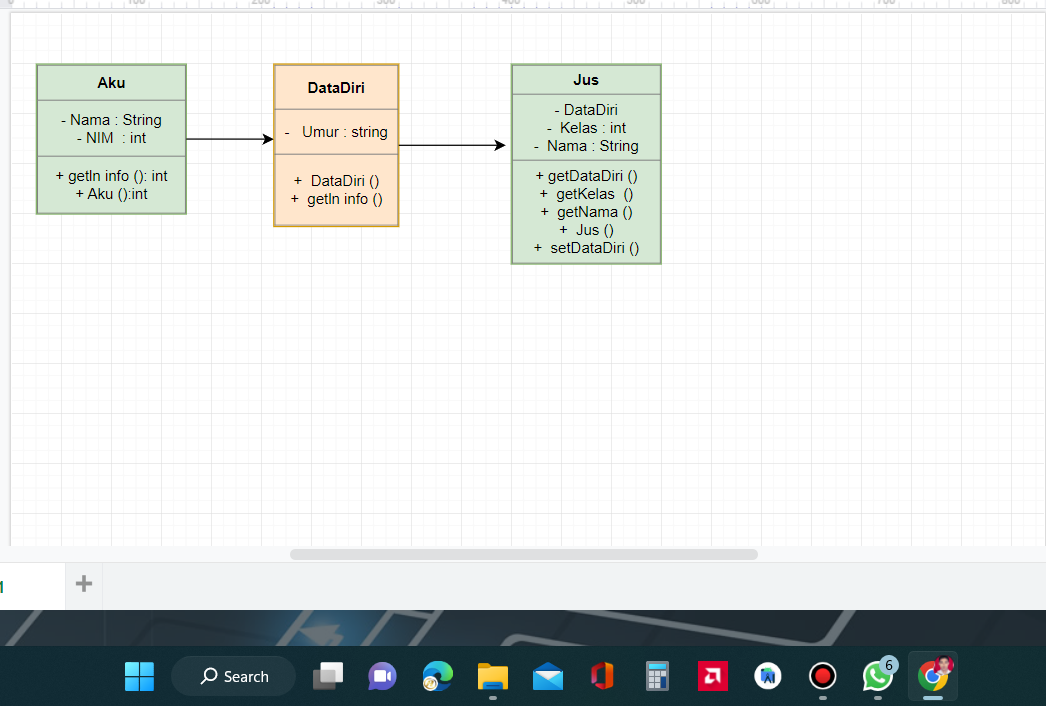Open the screen recorder app
Image resolution: width=1046 pixels, height=706 pixels.
[x=822, y=676]
